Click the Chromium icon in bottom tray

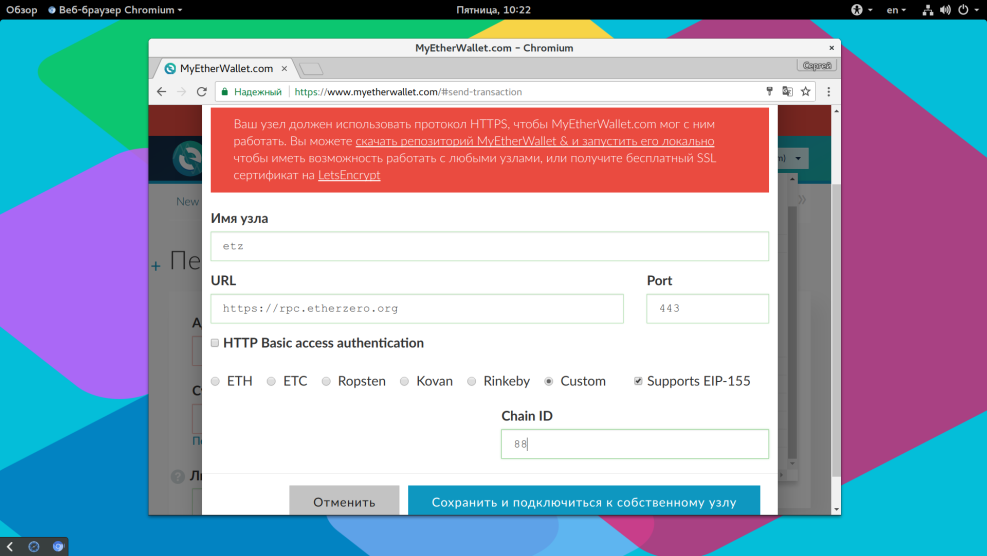(58, 546)
